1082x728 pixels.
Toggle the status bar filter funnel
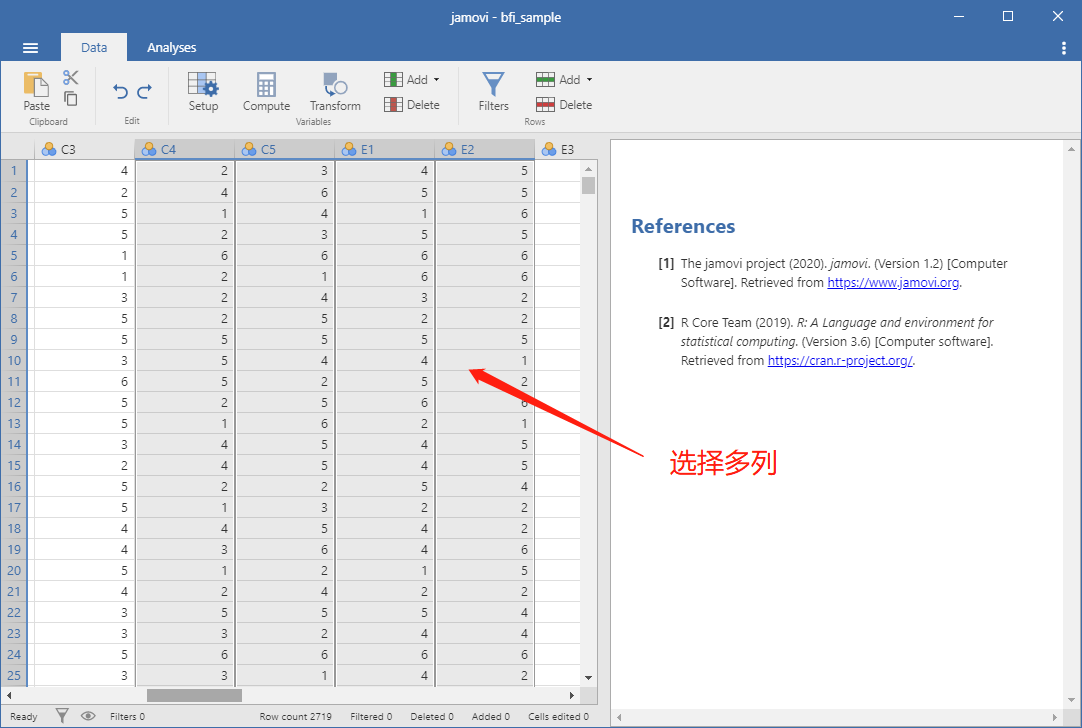click(x=62, y=716)
